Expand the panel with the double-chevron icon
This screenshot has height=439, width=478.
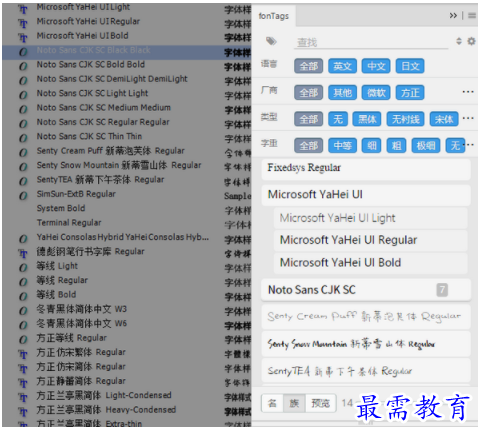(x=453, y=15)
